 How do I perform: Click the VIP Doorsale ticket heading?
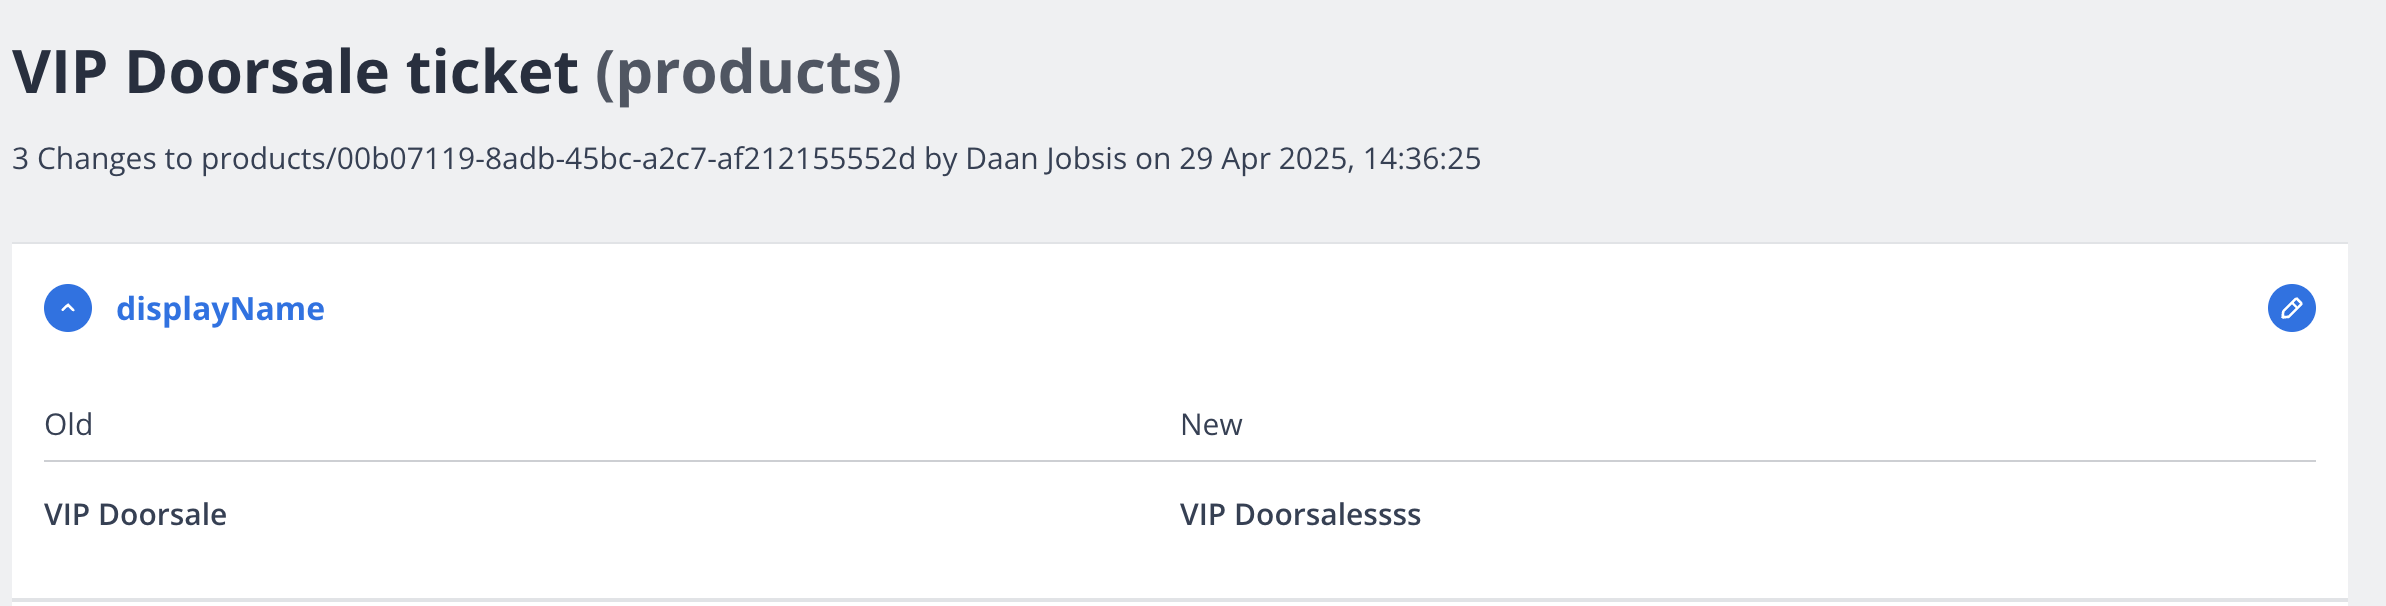tap(295, 73)
